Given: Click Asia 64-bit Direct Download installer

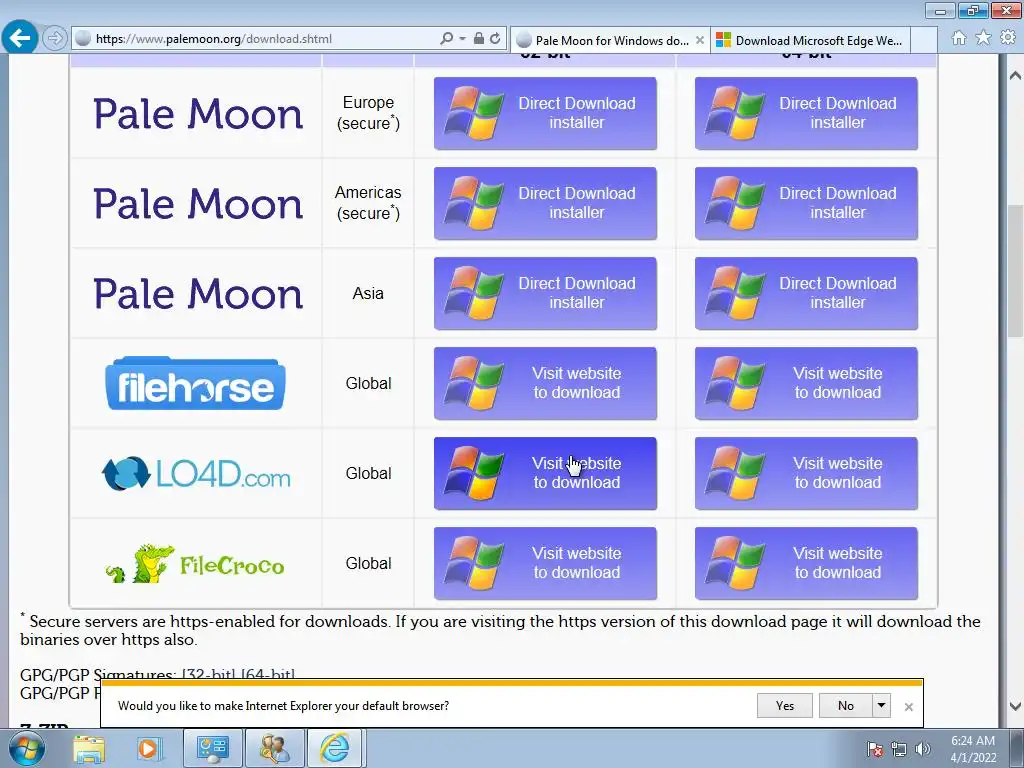Looking at the screenshot, I should (806, 294).
